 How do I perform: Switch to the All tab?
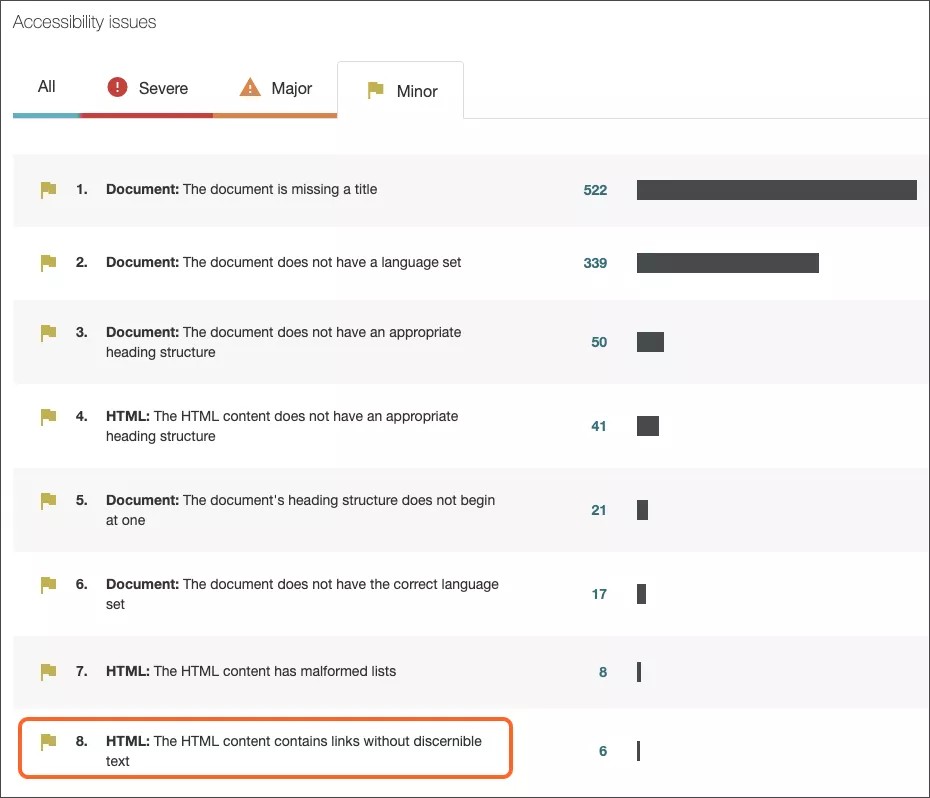point(46,87)
